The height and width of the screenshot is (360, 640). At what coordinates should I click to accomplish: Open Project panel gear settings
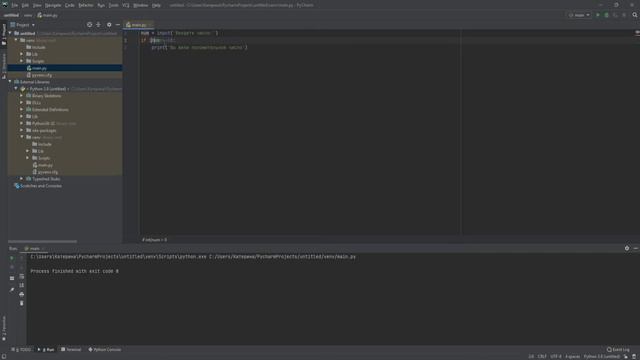click(x=109, y=25)
